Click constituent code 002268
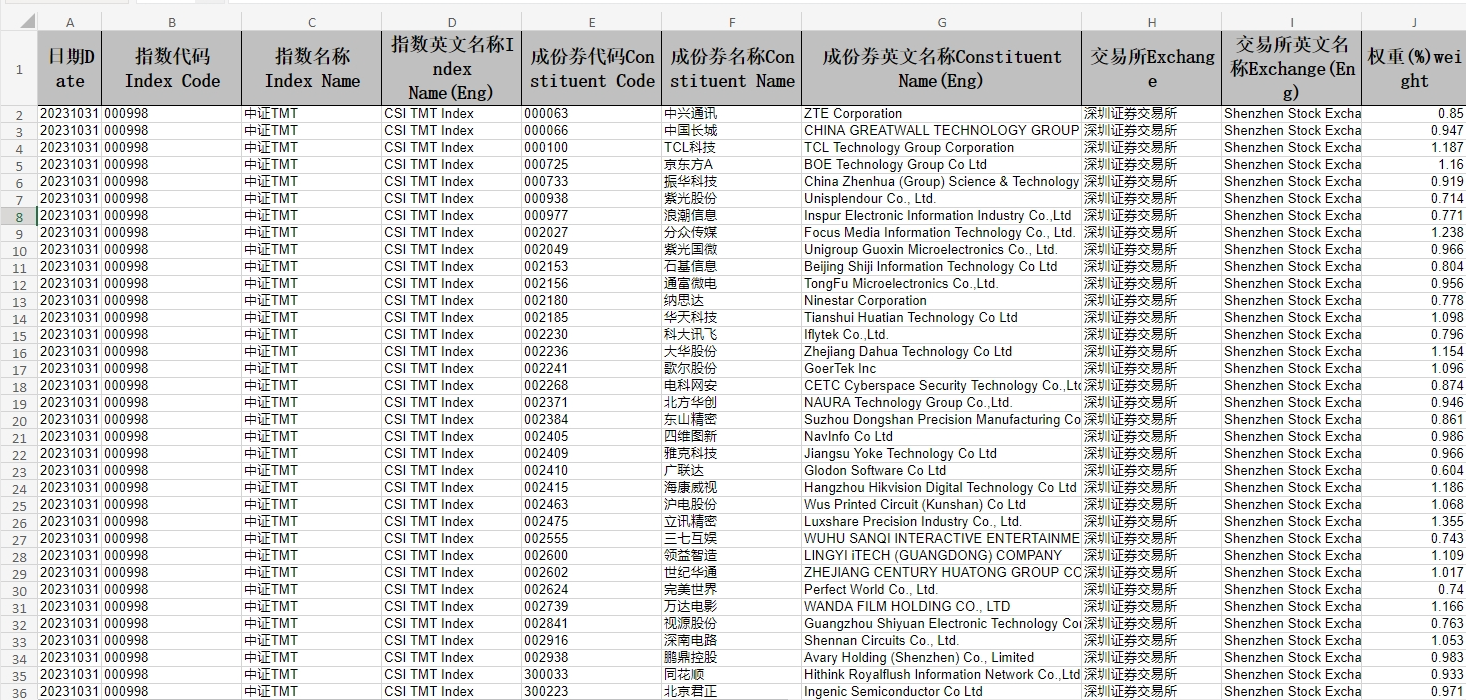 point(592,386)
